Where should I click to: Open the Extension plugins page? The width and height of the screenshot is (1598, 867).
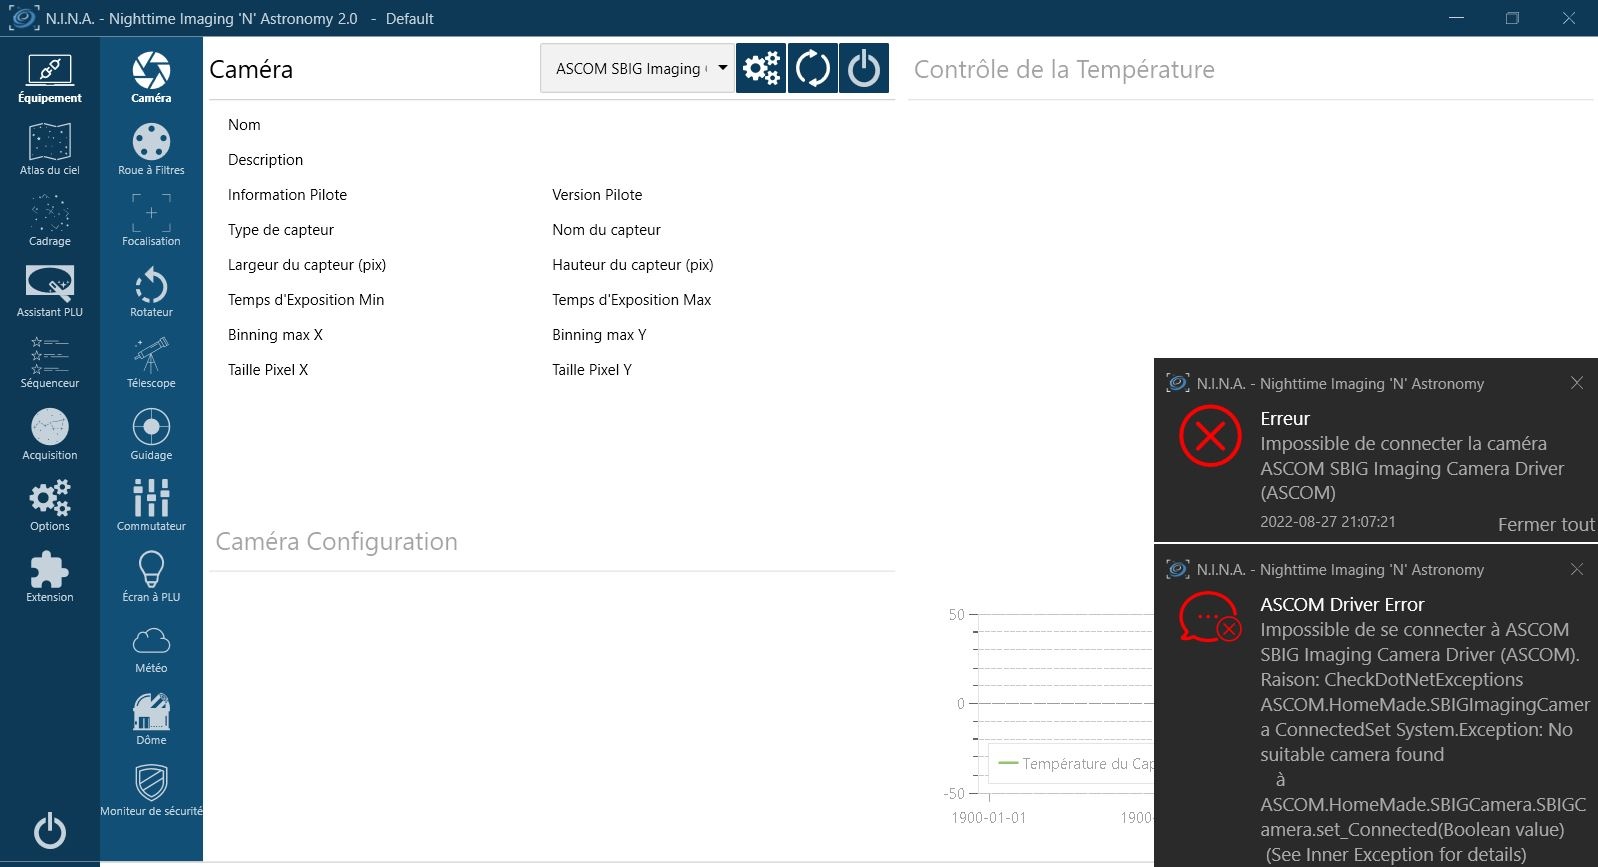point(50,576)
